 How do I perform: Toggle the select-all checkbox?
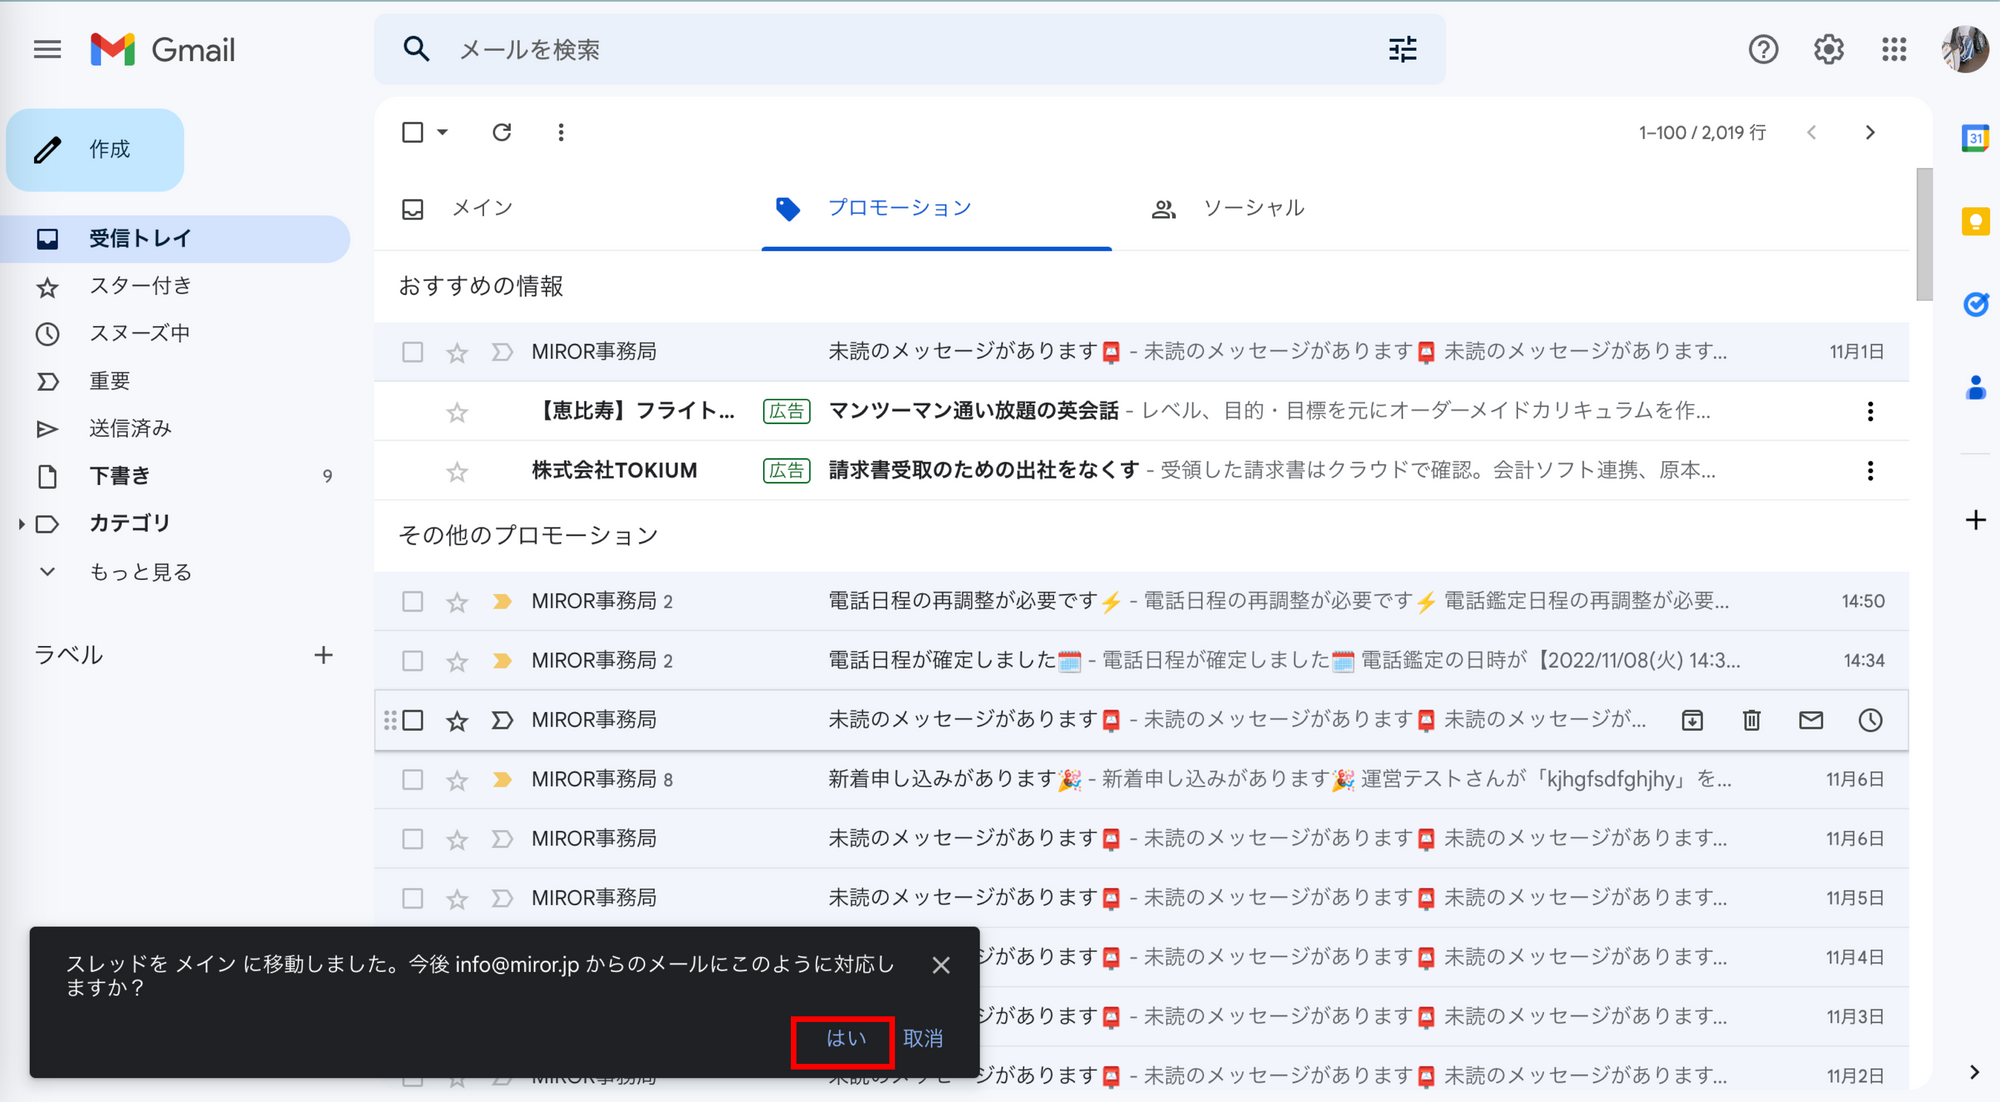point(412,132)
